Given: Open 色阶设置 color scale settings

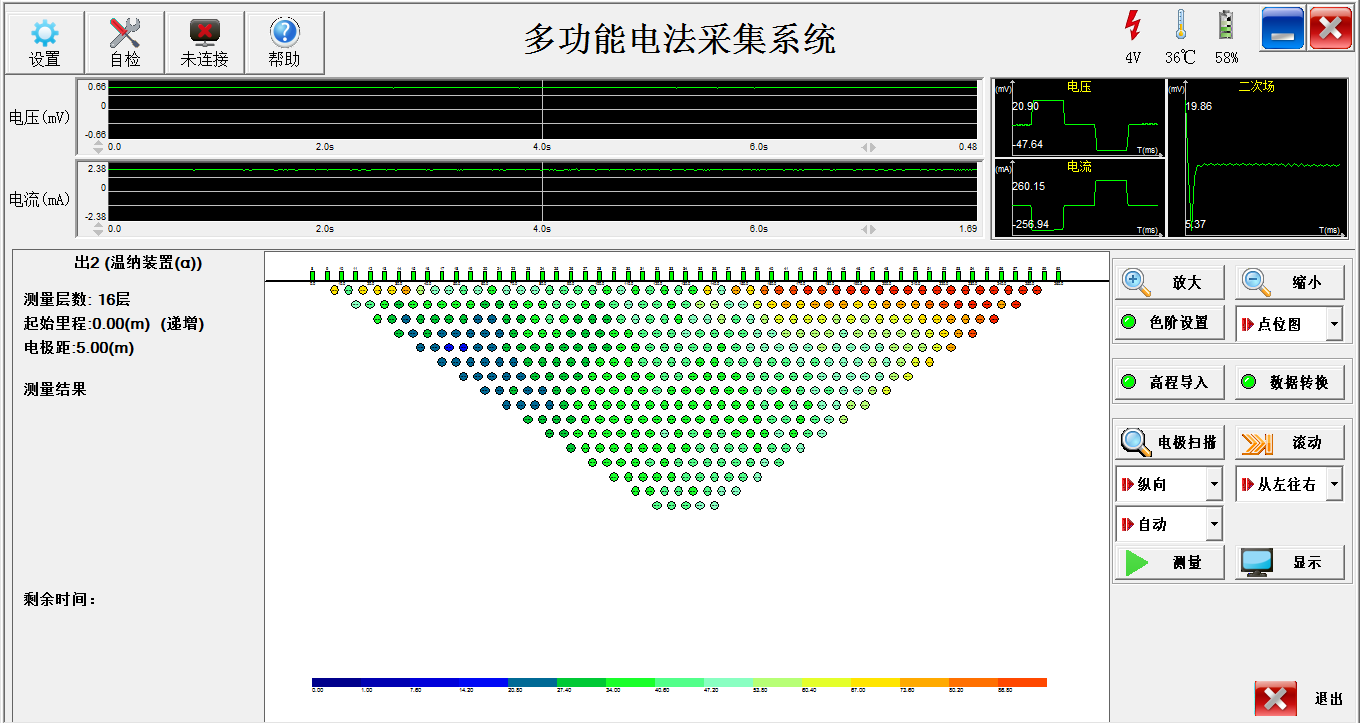Looking at the screenshot, I should point(1169,323).
